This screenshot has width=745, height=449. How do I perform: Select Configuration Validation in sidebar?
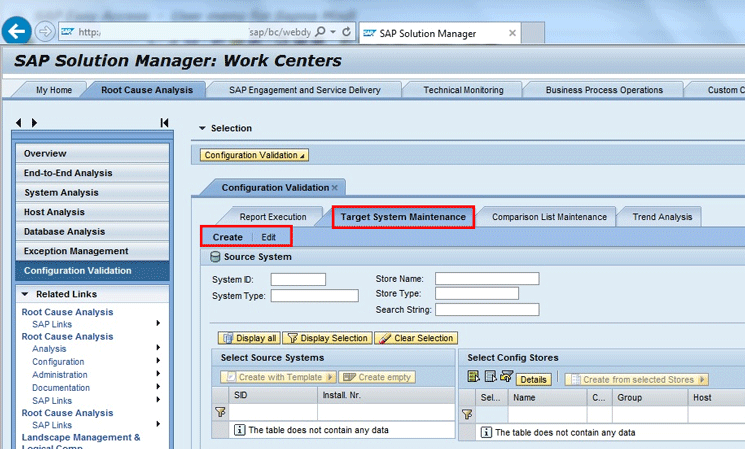coord(92,270)
